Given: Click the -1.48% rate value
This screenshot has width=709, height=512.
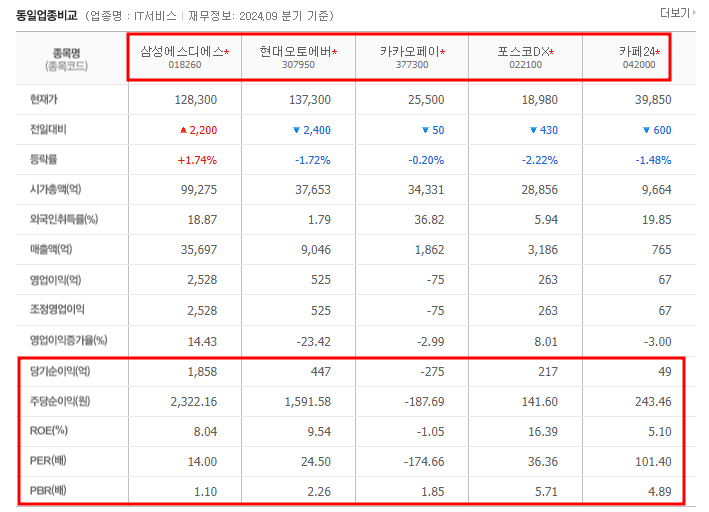Looking at the screenshot, I should pos(653,160).
